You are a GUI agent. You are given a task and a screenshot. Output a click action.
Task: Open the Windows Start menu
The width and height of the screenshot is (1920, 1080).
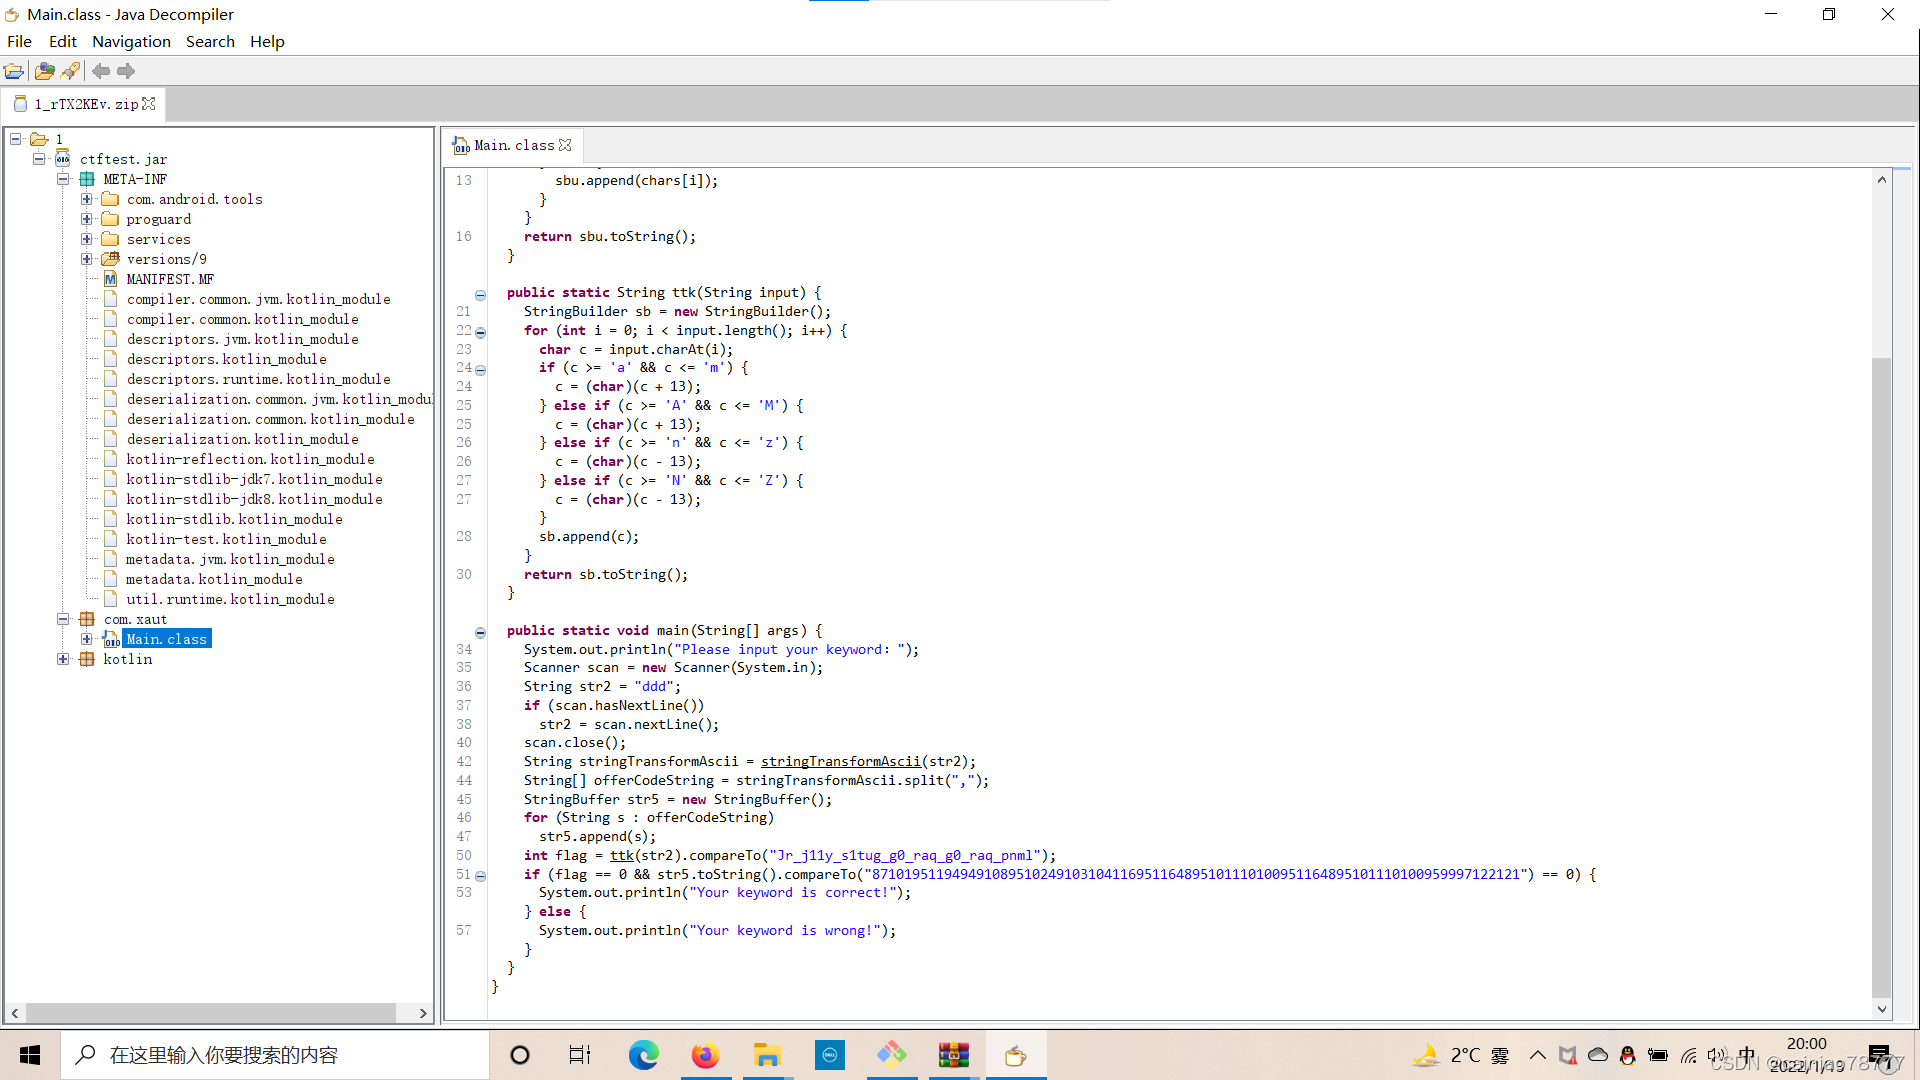(x=30, y=1055)
